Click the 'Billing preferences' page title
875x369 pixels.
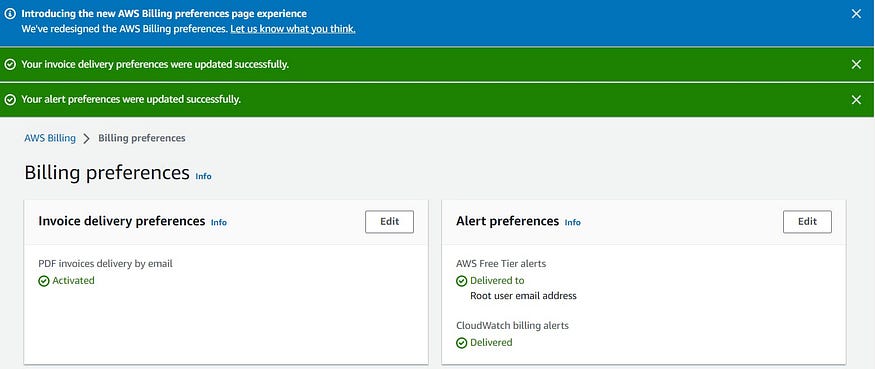107,172
